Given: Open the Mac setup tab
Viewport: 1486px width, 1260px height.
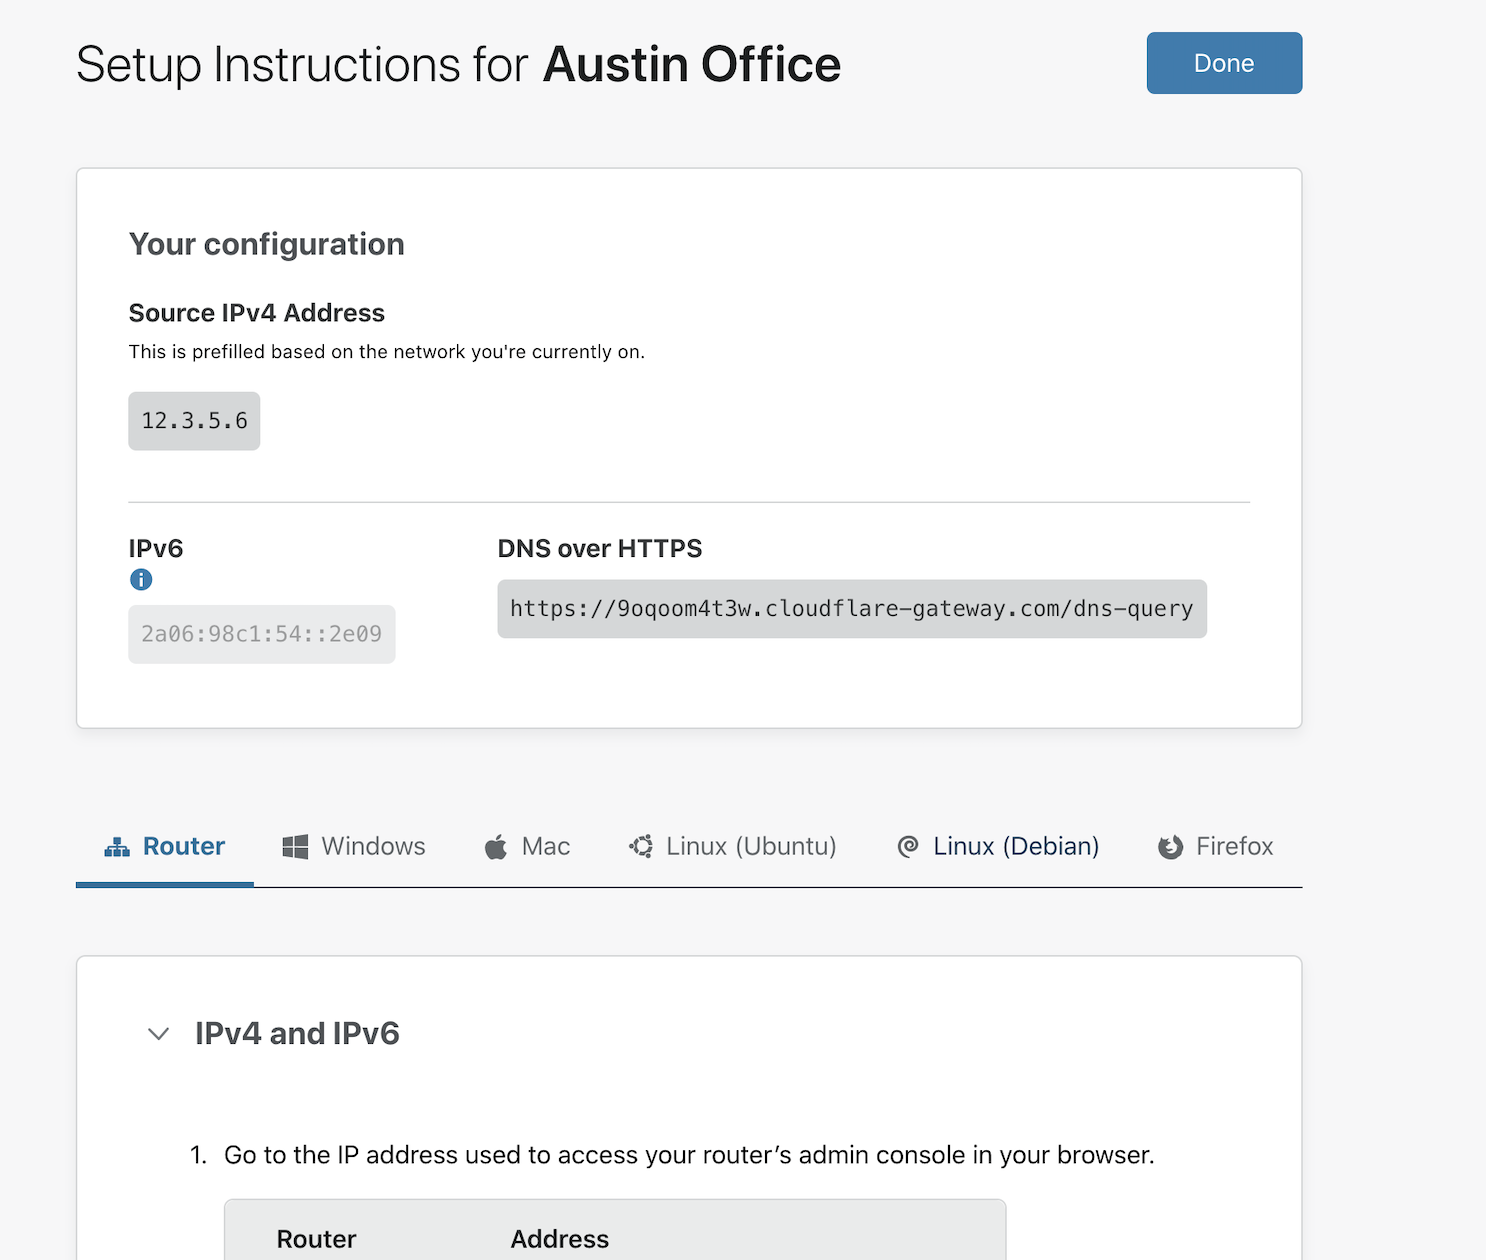Looking at the screenshot, I should (x=545, y=846).
